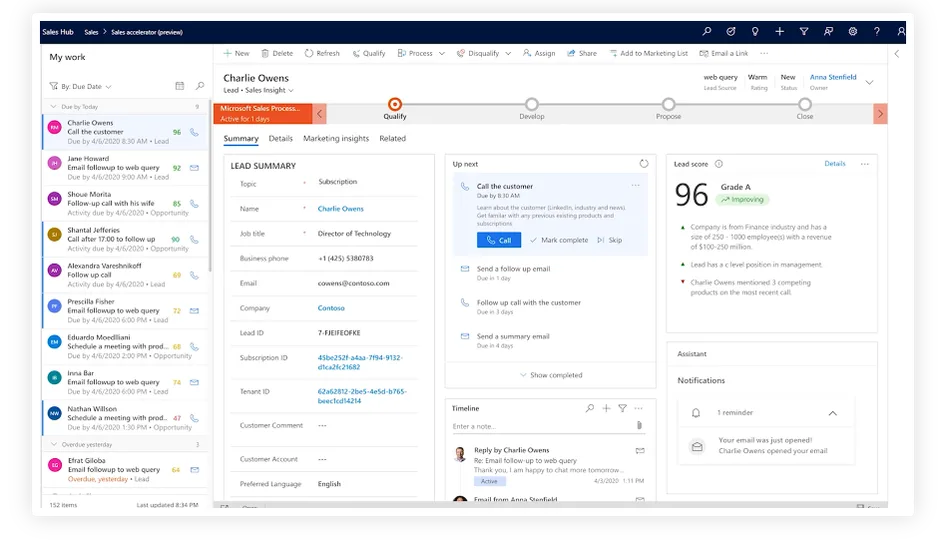This screenshot has height=550, width=946.
Task: Open command bar overflow ellipsis
Action: 764,53
